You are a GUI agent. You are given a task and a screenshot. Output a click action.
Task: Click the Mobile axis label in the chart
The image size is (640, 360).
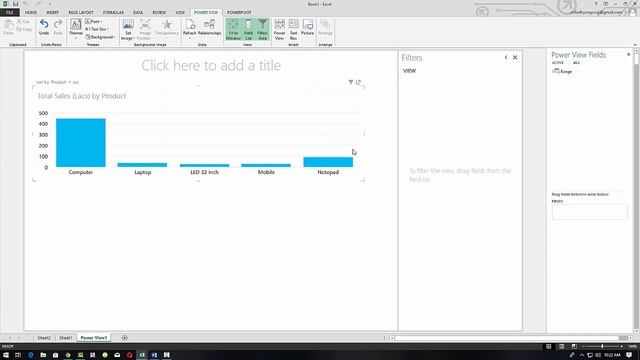click(x=266, y=172)
